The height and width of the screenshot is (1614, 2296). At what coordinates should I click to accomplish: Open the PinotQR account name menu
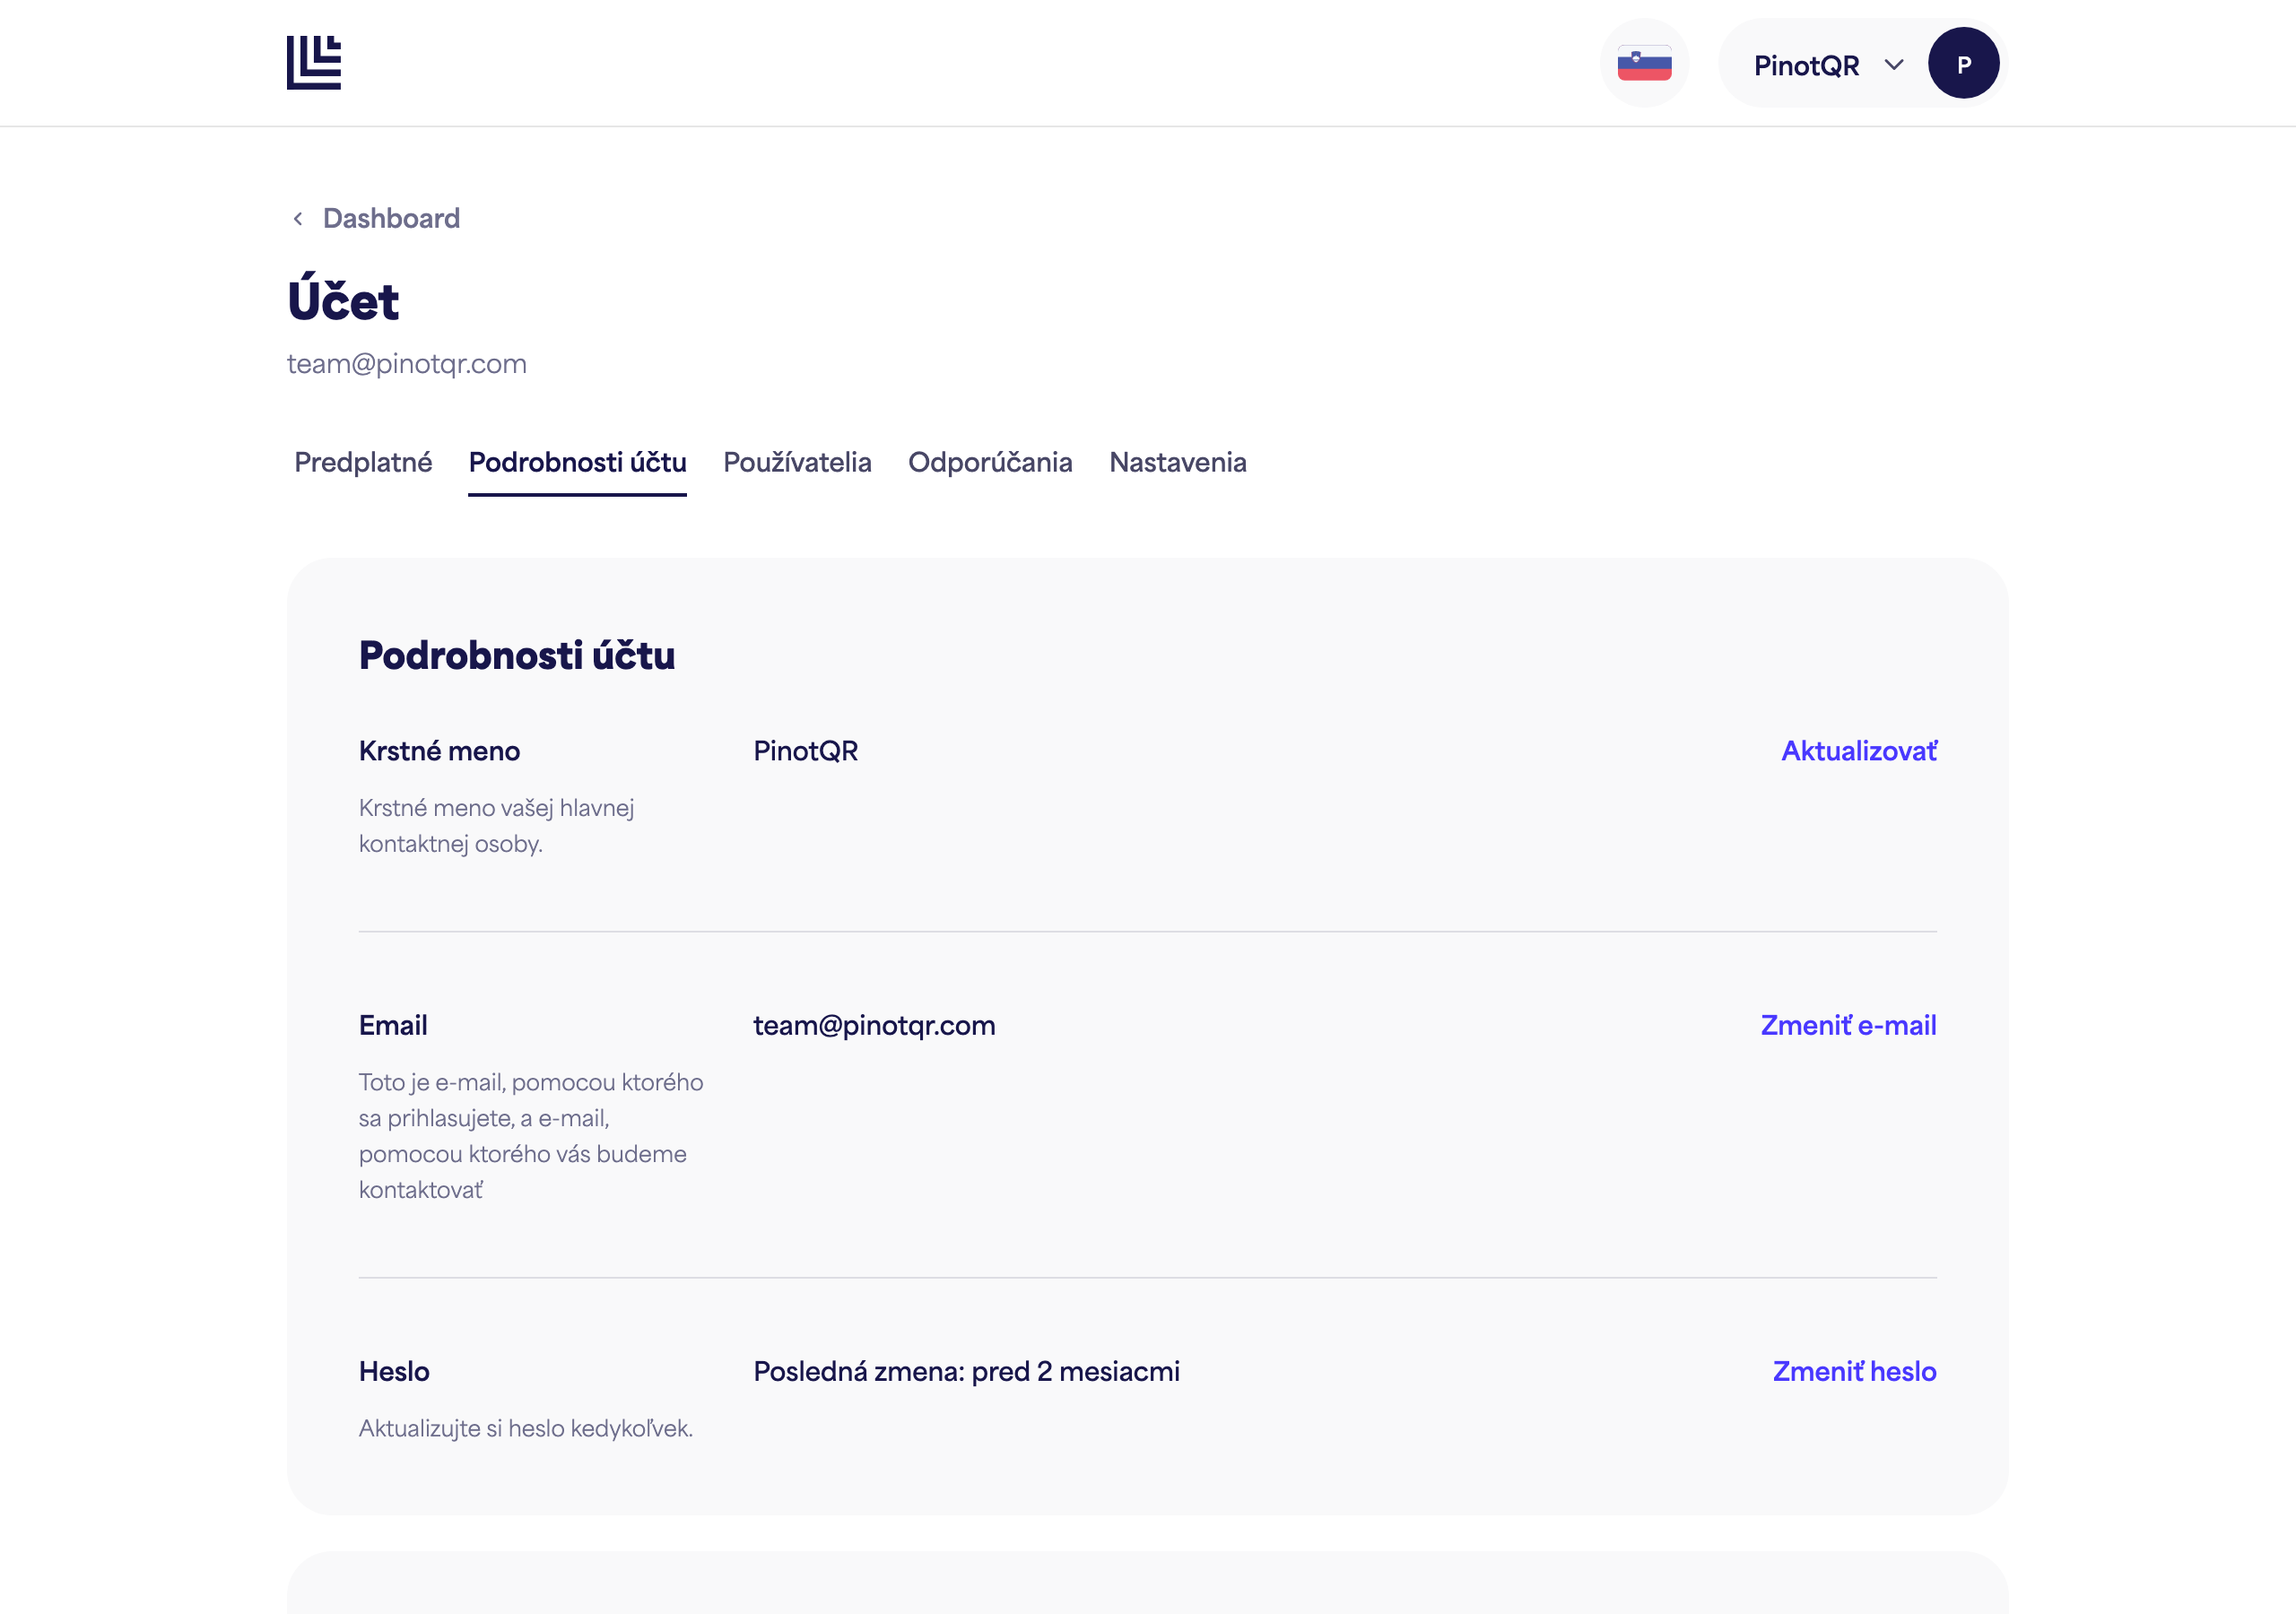tap(1806, 65)
